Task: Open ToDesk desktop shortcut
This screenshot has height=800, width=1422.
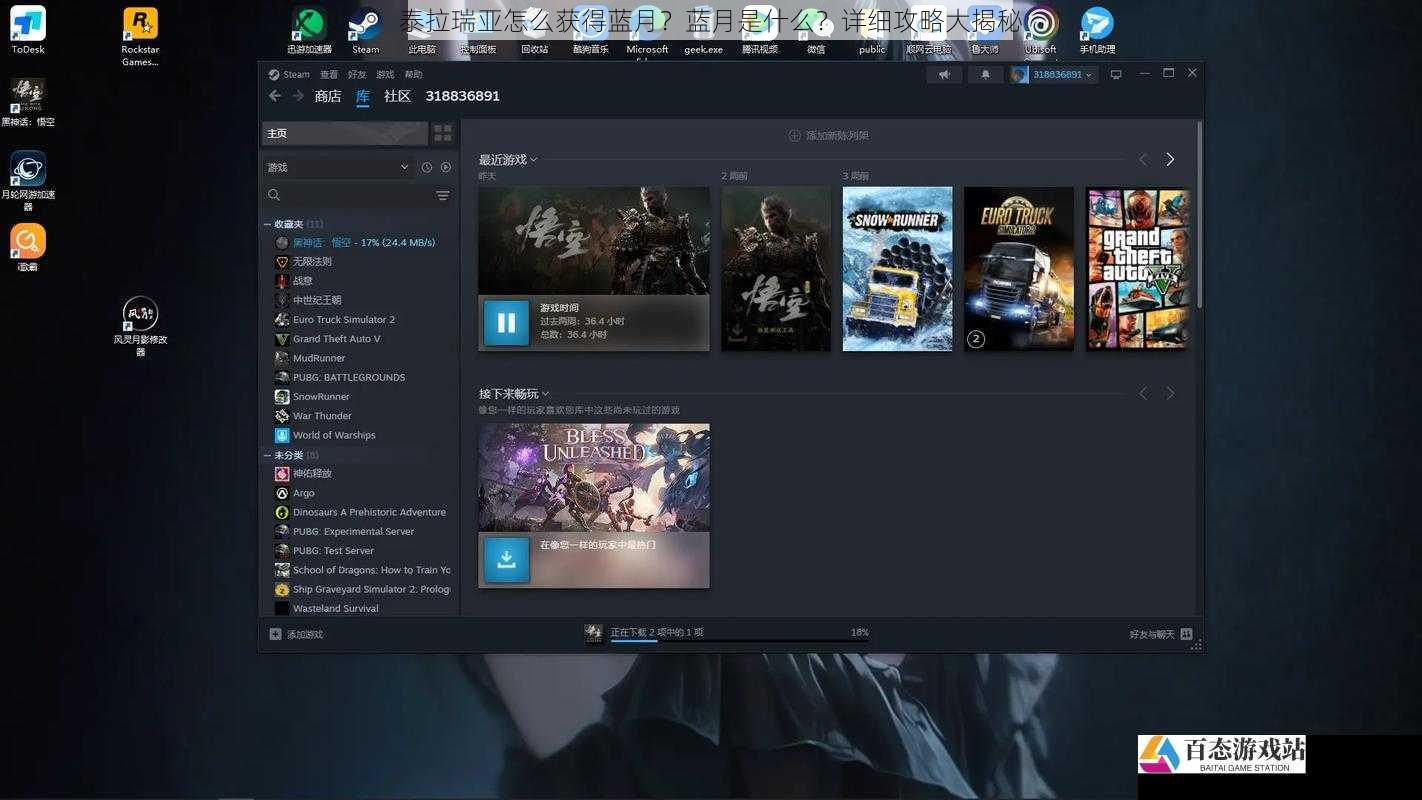Action: click(x=28, y=30)
